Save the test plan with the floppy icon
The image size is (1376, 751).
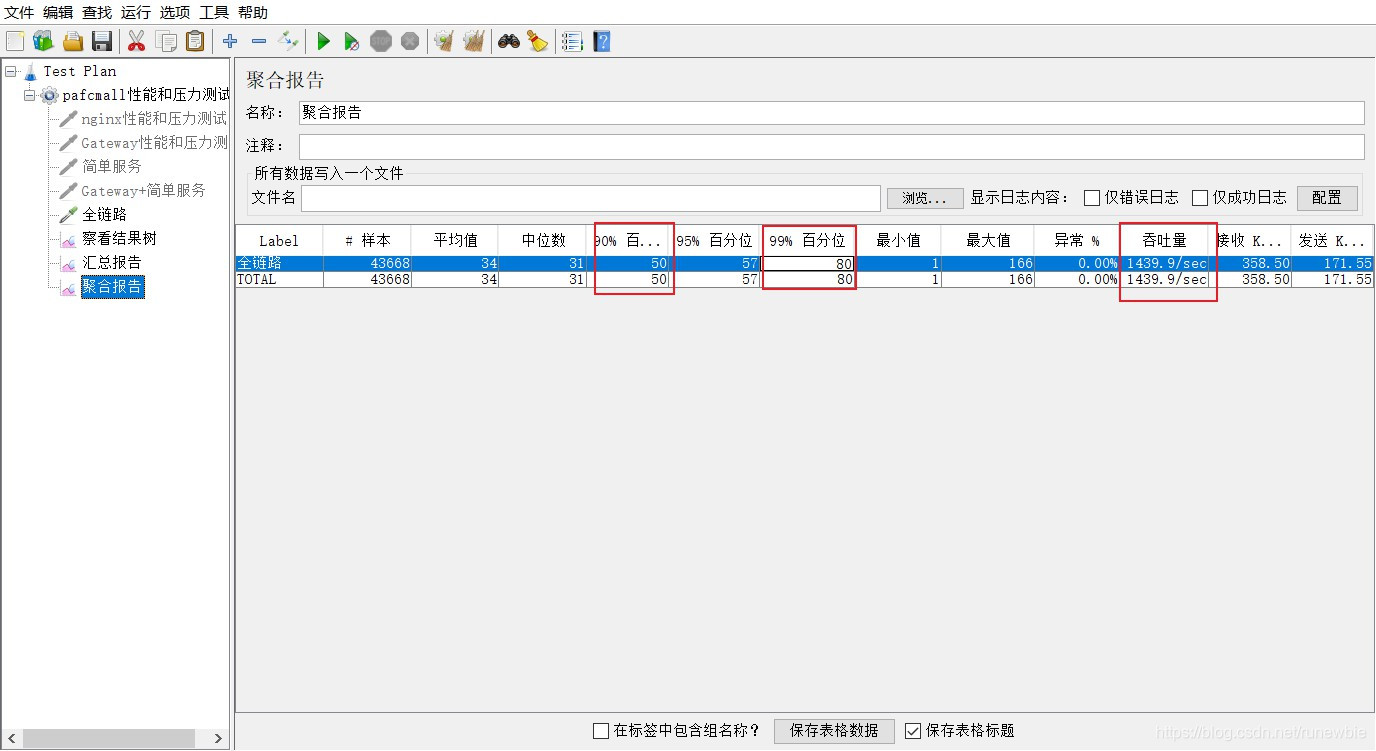click(x=101, y=41)
